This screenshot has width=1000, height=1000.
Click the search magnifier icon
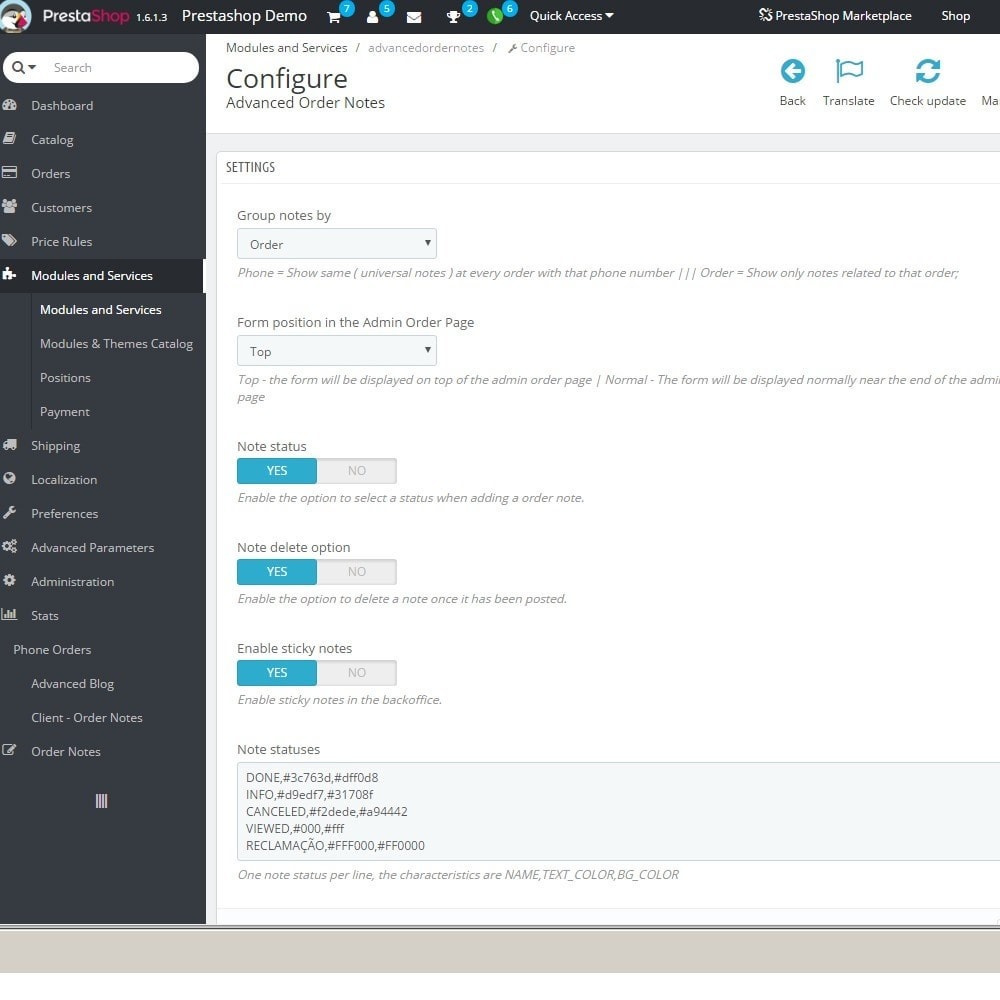pos(18,67)
